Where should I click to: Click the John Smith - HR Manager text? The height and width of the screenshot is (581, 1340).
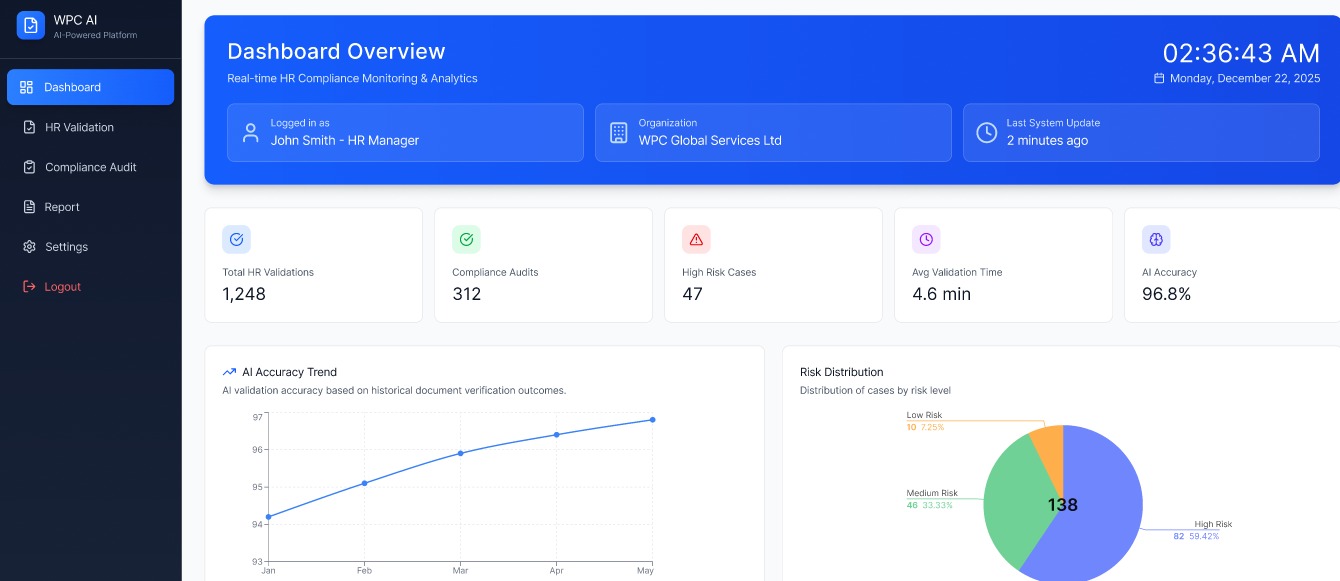345,141
